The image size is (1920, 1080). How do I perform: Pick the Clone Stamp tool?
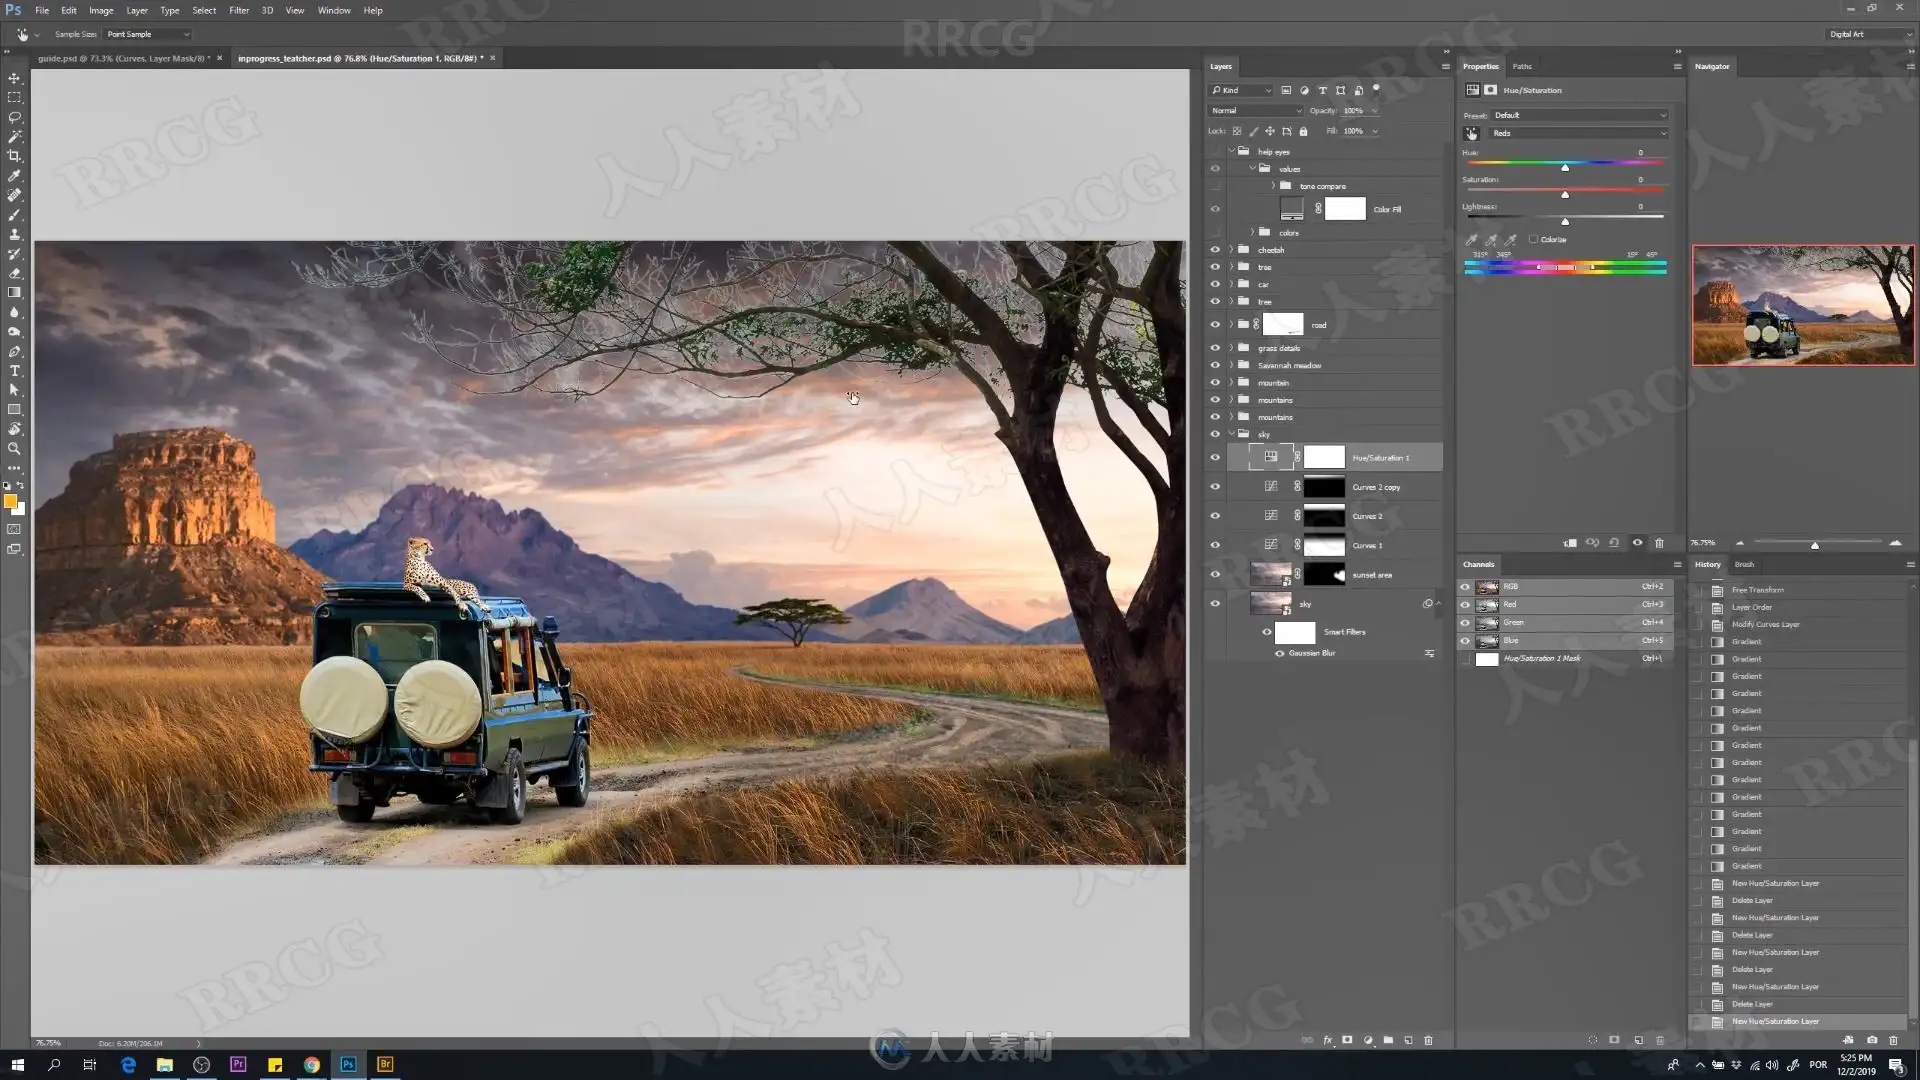(x=14, y=234)
